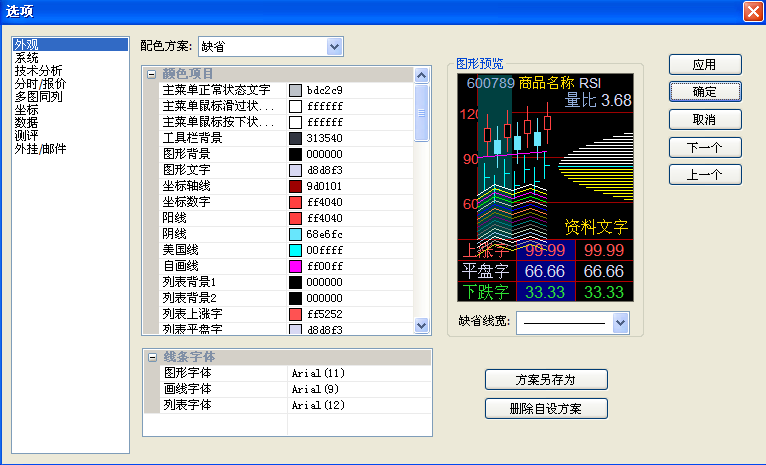Click the value 313540
766x465 pixels.
click(324, 138)
